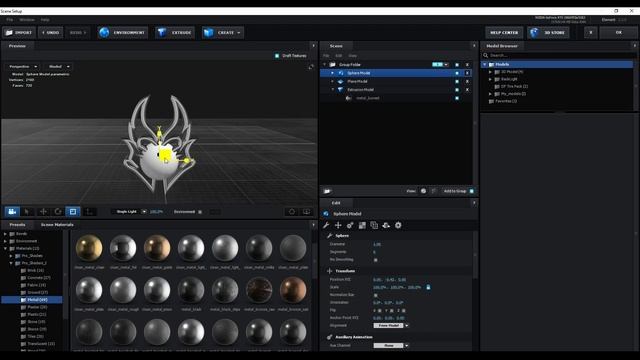Open the CREATE dropdown menu
This screenshot has height=360, width=640.
click(223, 33)
